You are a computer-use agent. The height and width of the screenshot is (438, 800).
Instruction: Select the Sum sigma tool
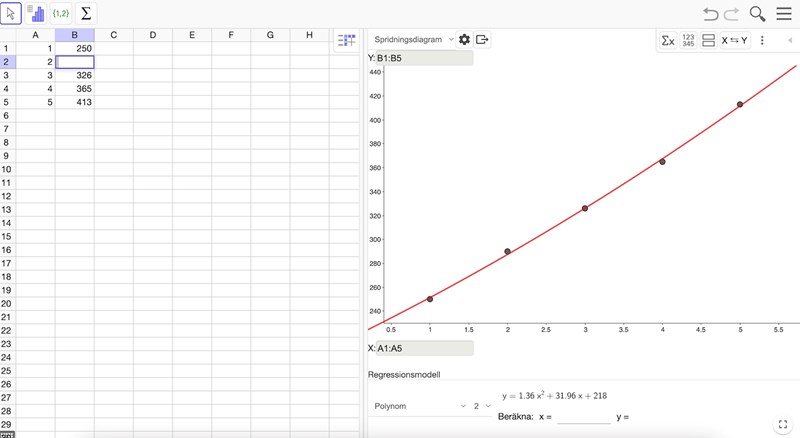[x=85, y=14]
